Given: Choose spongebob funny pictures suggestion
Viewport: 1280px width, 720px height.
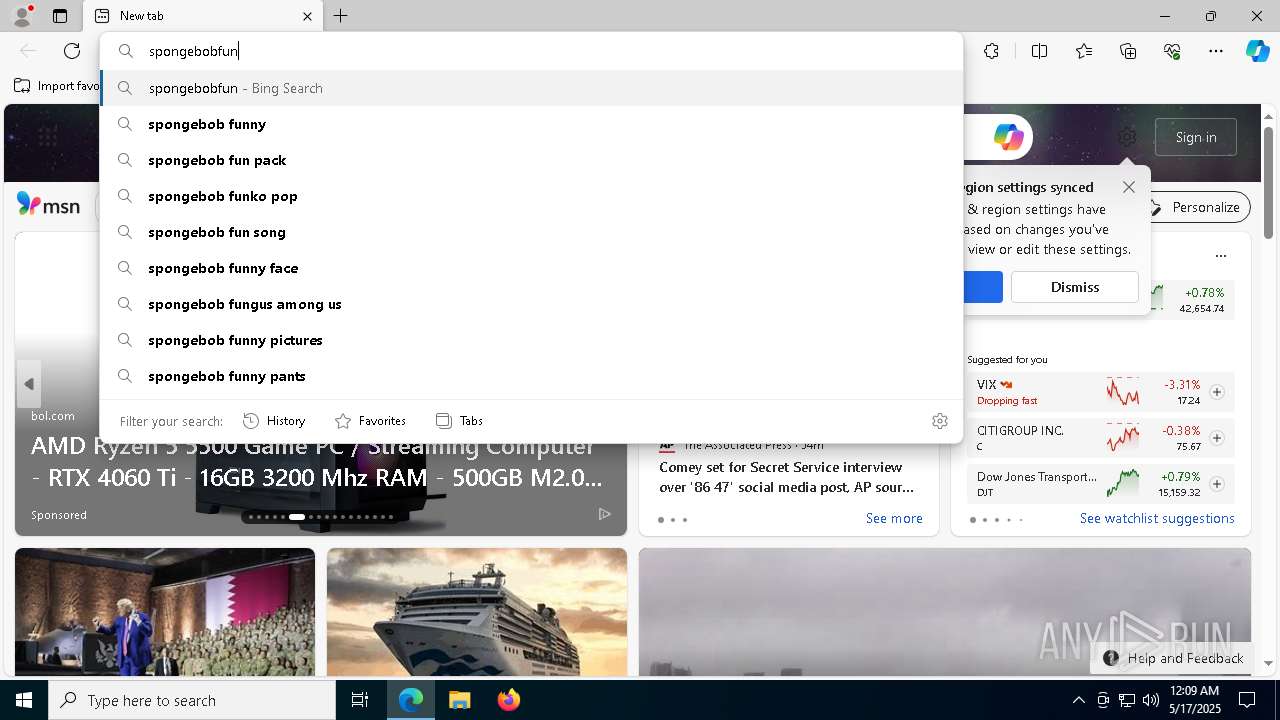Looking at the screenshot, I should tap(531, 340).
